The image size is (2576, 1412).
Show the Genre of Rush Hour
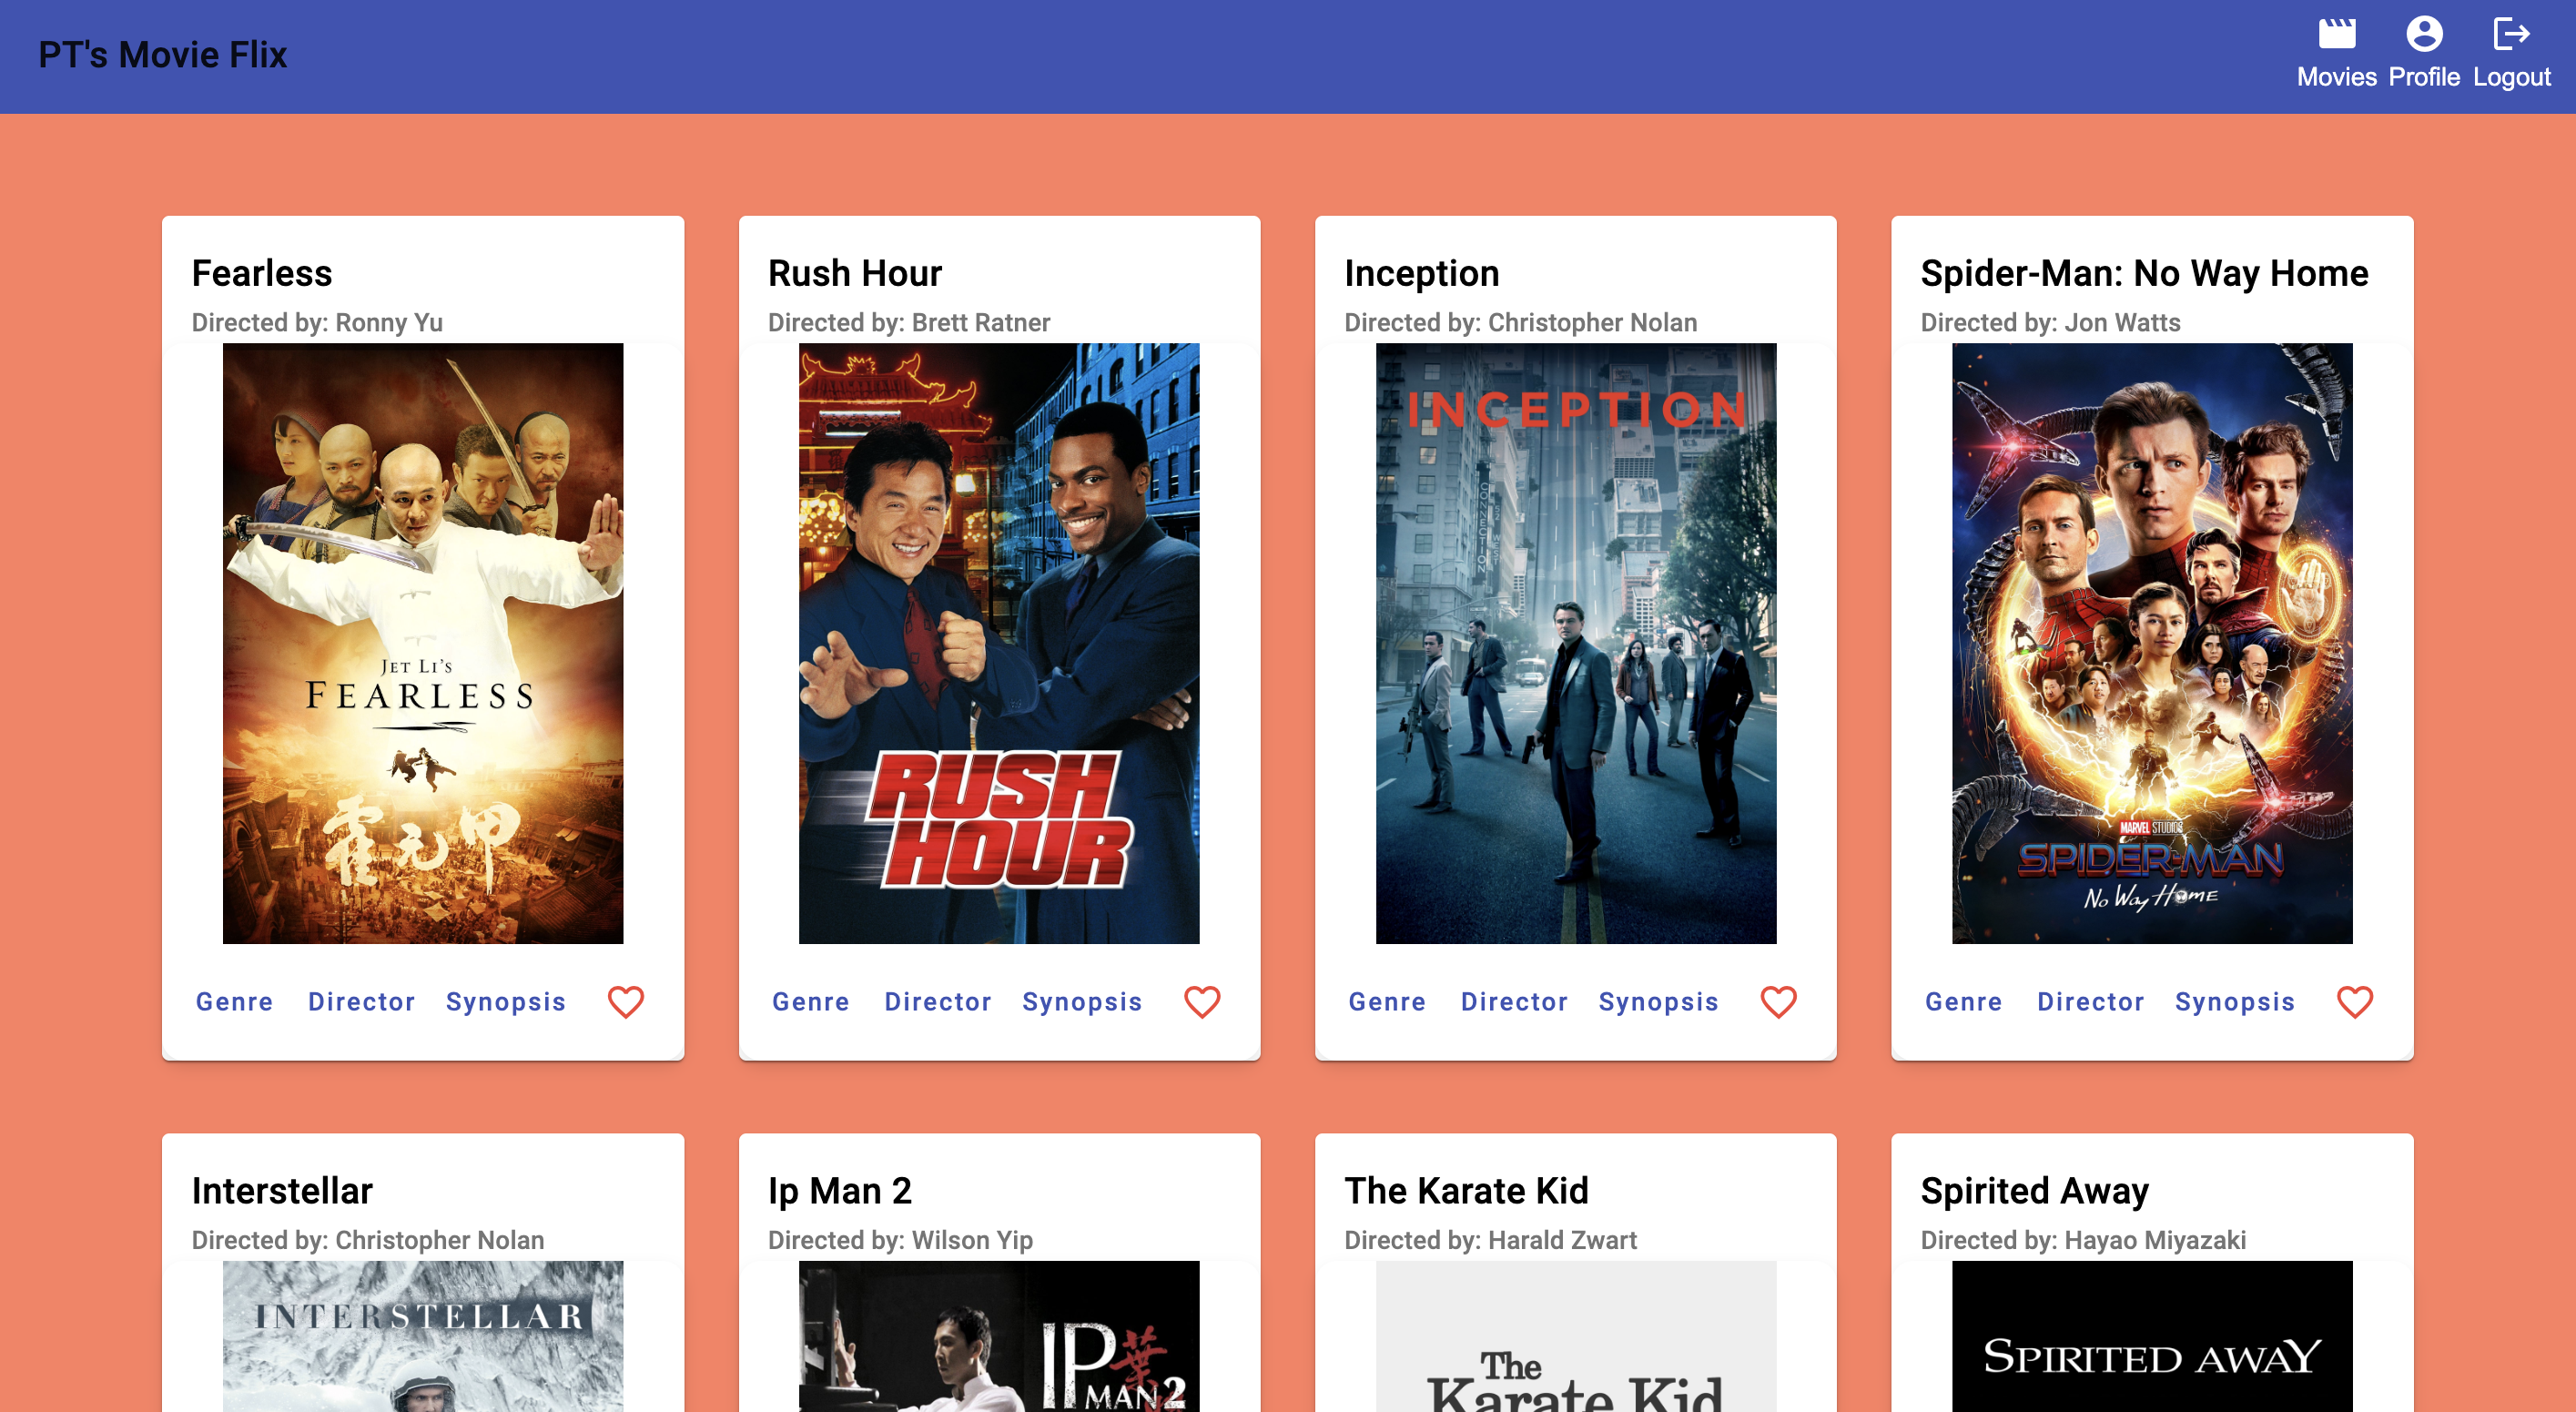coord(810,1001)
